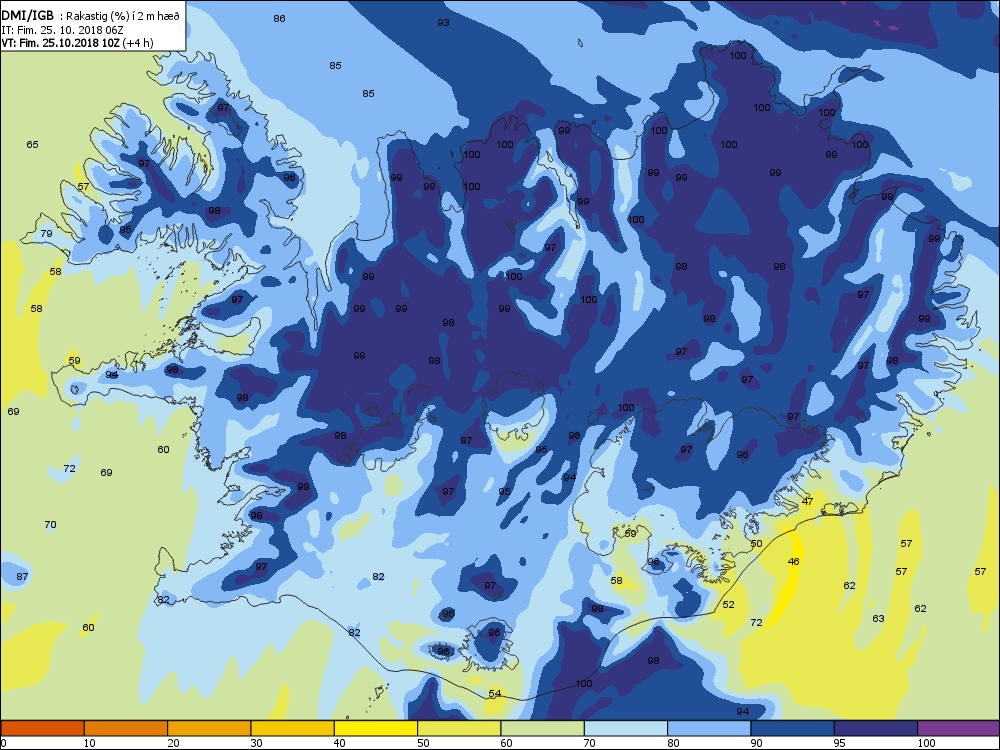Click the bright yellow 40–50 legend swatch

click(376, 728)
